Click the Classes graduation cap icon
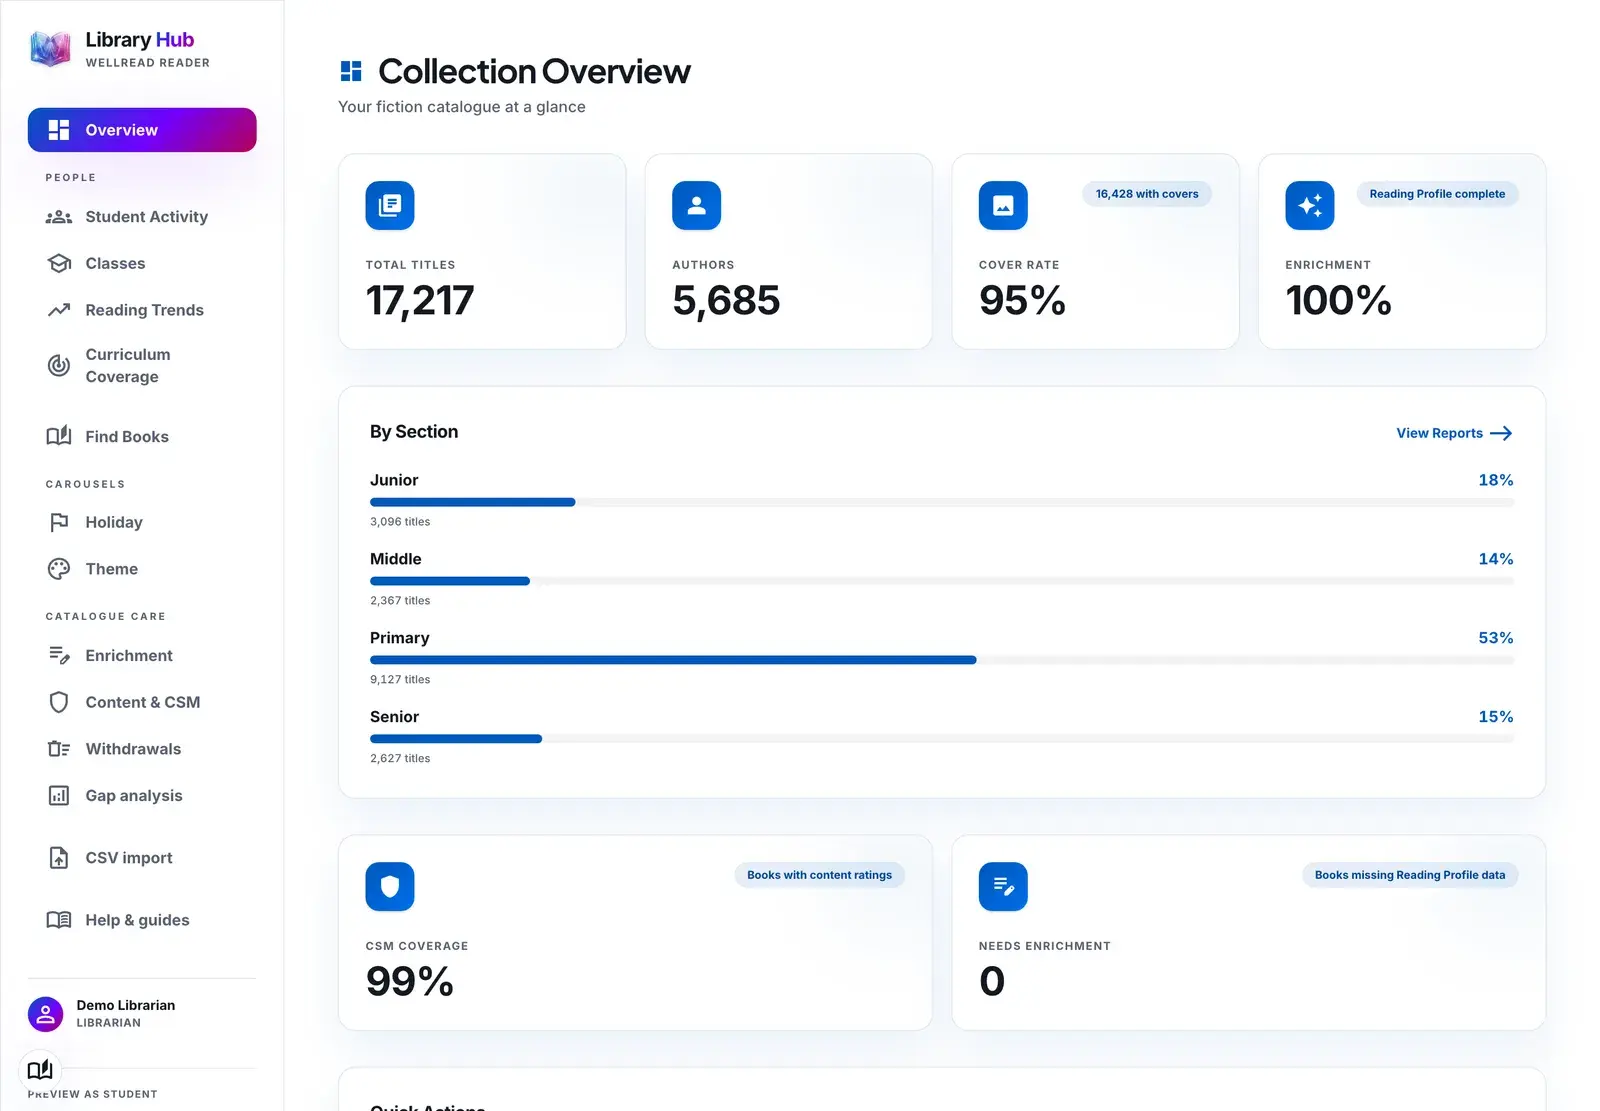The width and height of the screenshot is (1600, 1111). coord(59,263)
